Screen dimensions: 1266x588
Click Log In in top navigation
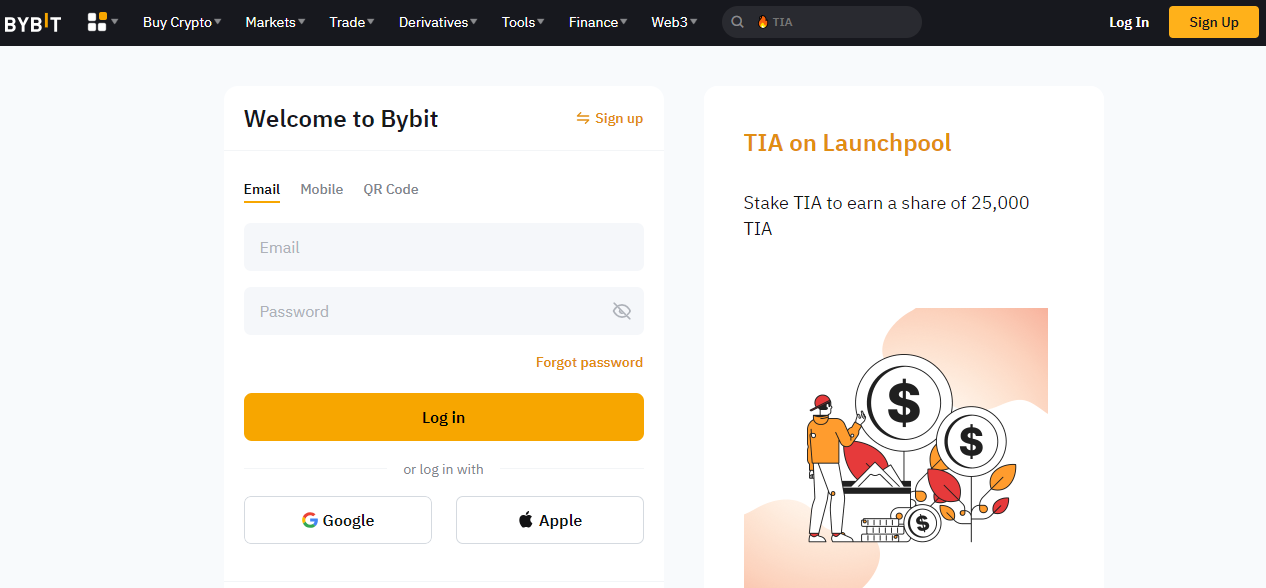point(1129,22)
